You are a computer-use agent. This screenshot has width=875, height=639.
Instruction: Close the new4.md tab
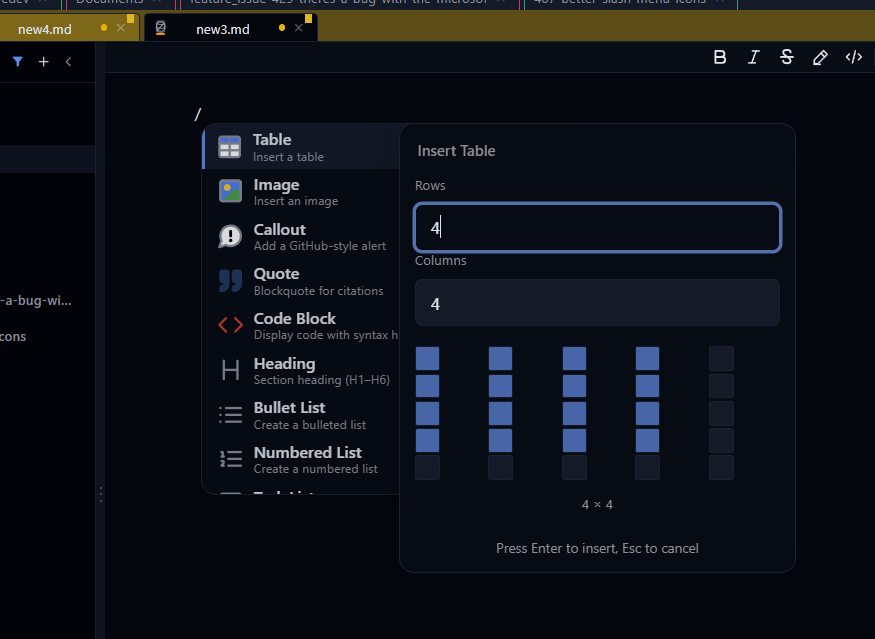(121, 28)
